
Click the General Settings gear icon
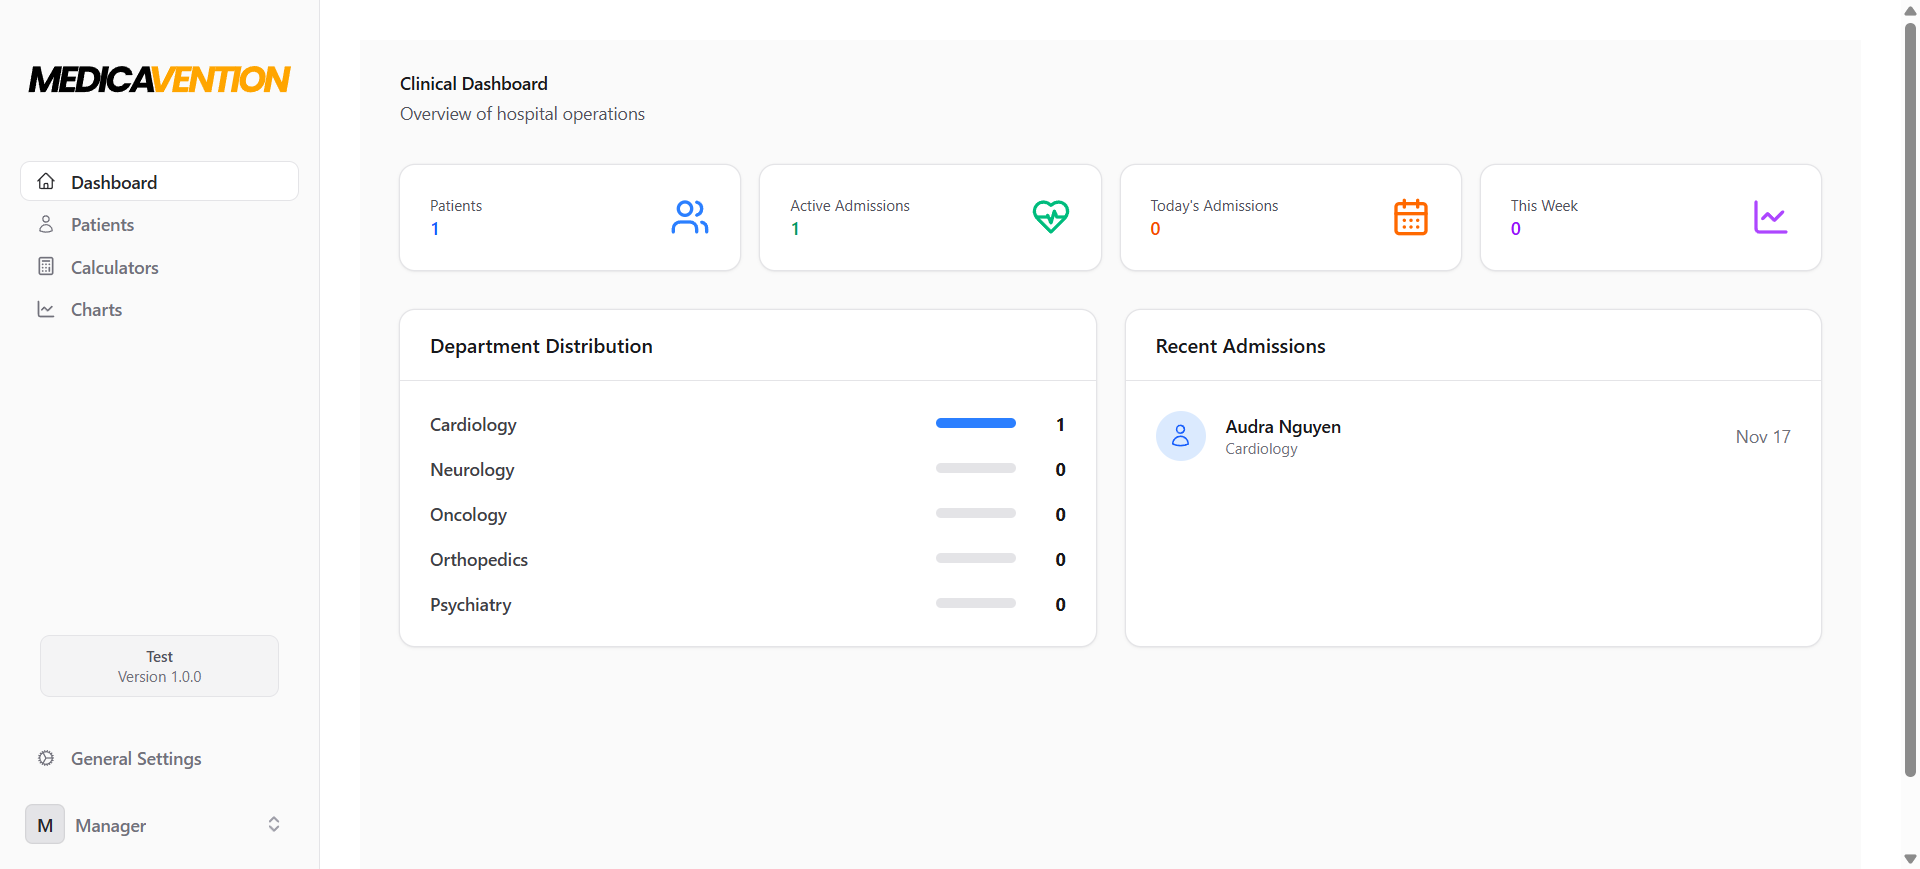click(46, 758)
